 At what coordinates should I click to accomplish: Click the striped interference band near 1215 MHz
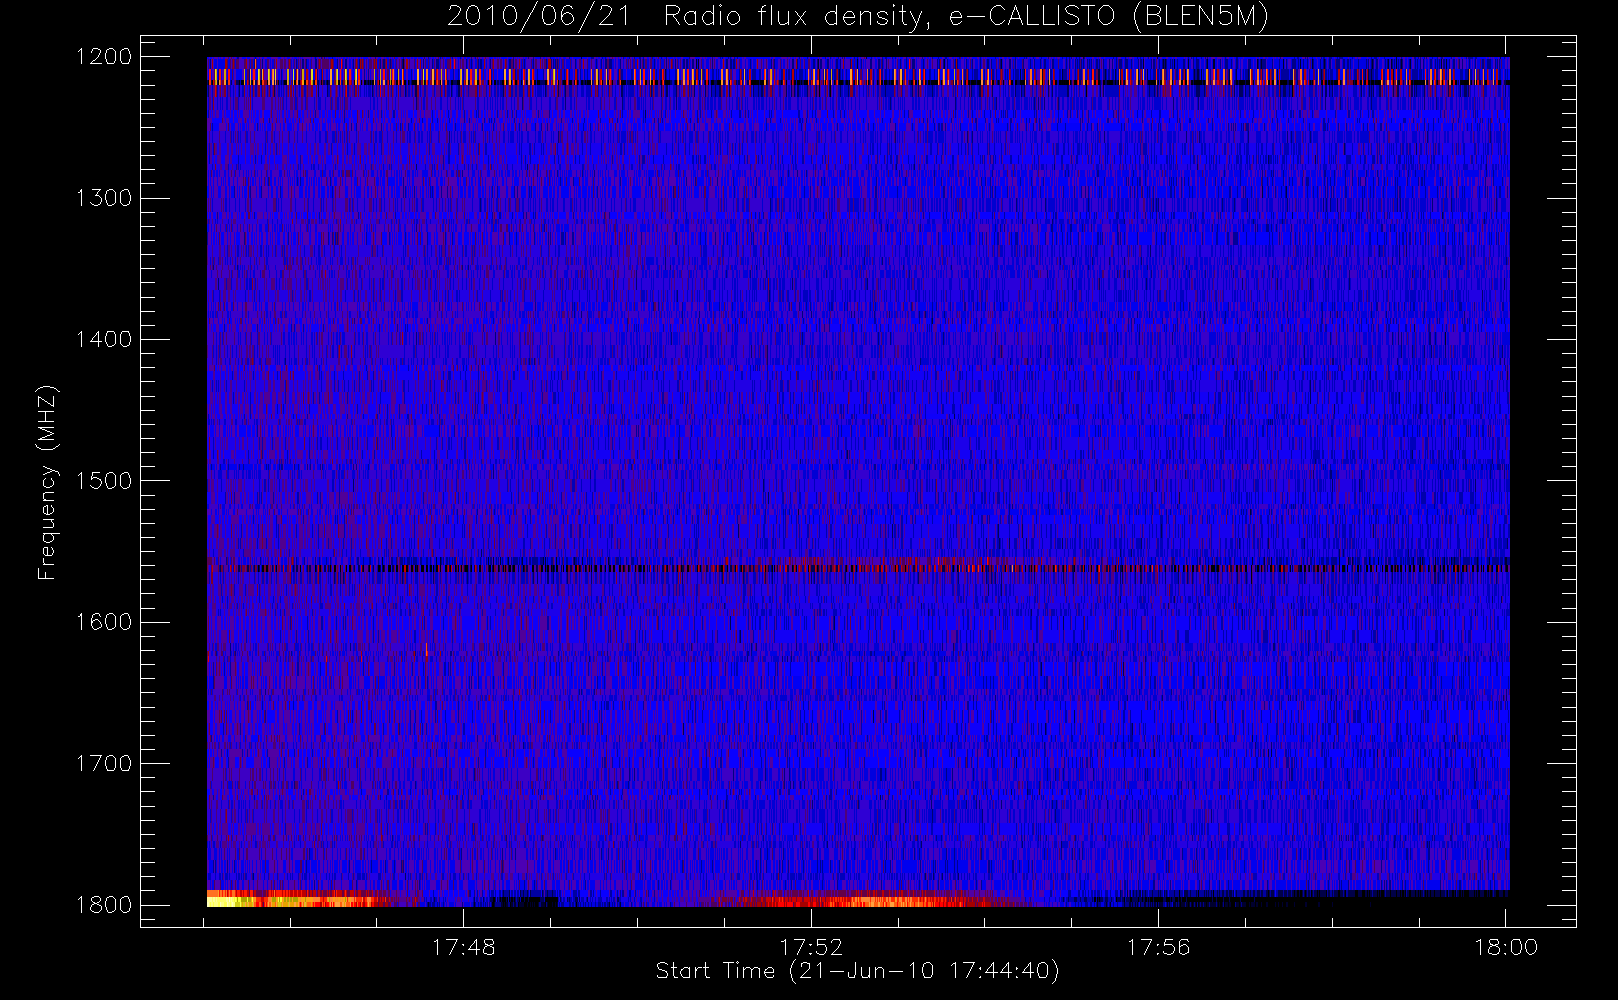[x=858, y=76]
